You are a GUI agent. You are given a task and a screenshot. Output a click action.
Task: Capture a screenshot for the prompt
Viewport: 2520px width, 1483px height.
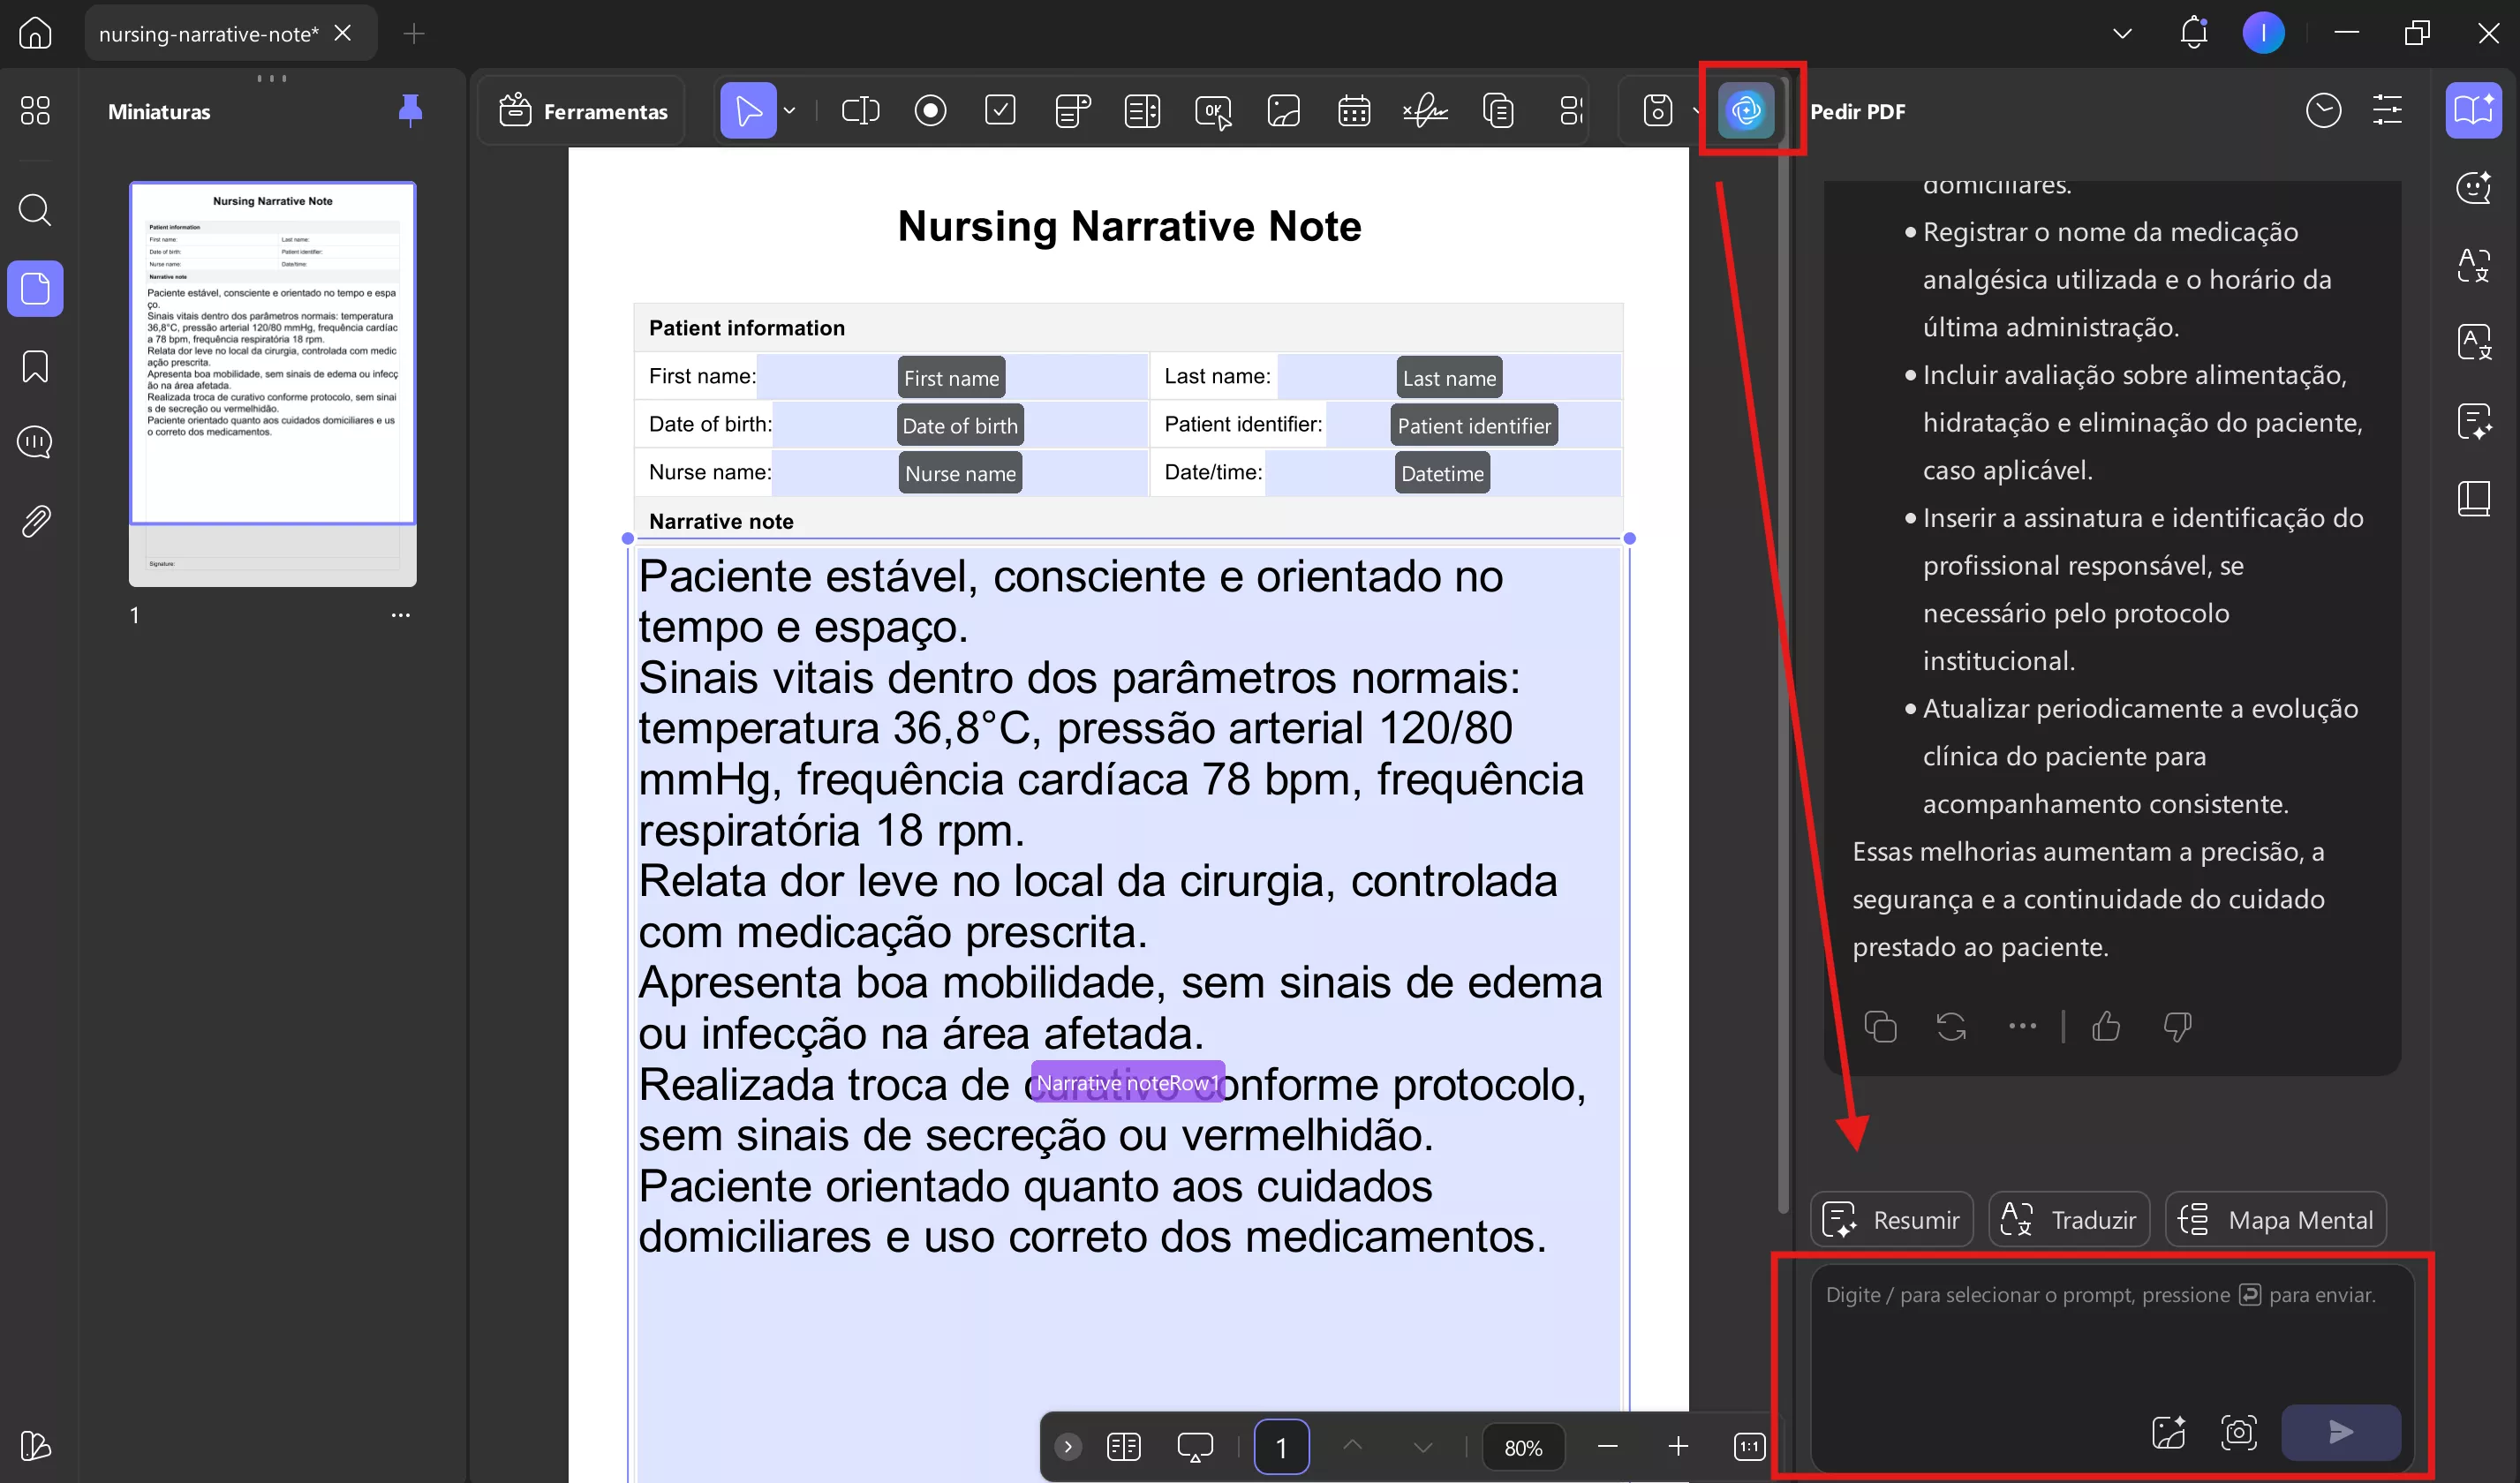pos(2238,1432)
